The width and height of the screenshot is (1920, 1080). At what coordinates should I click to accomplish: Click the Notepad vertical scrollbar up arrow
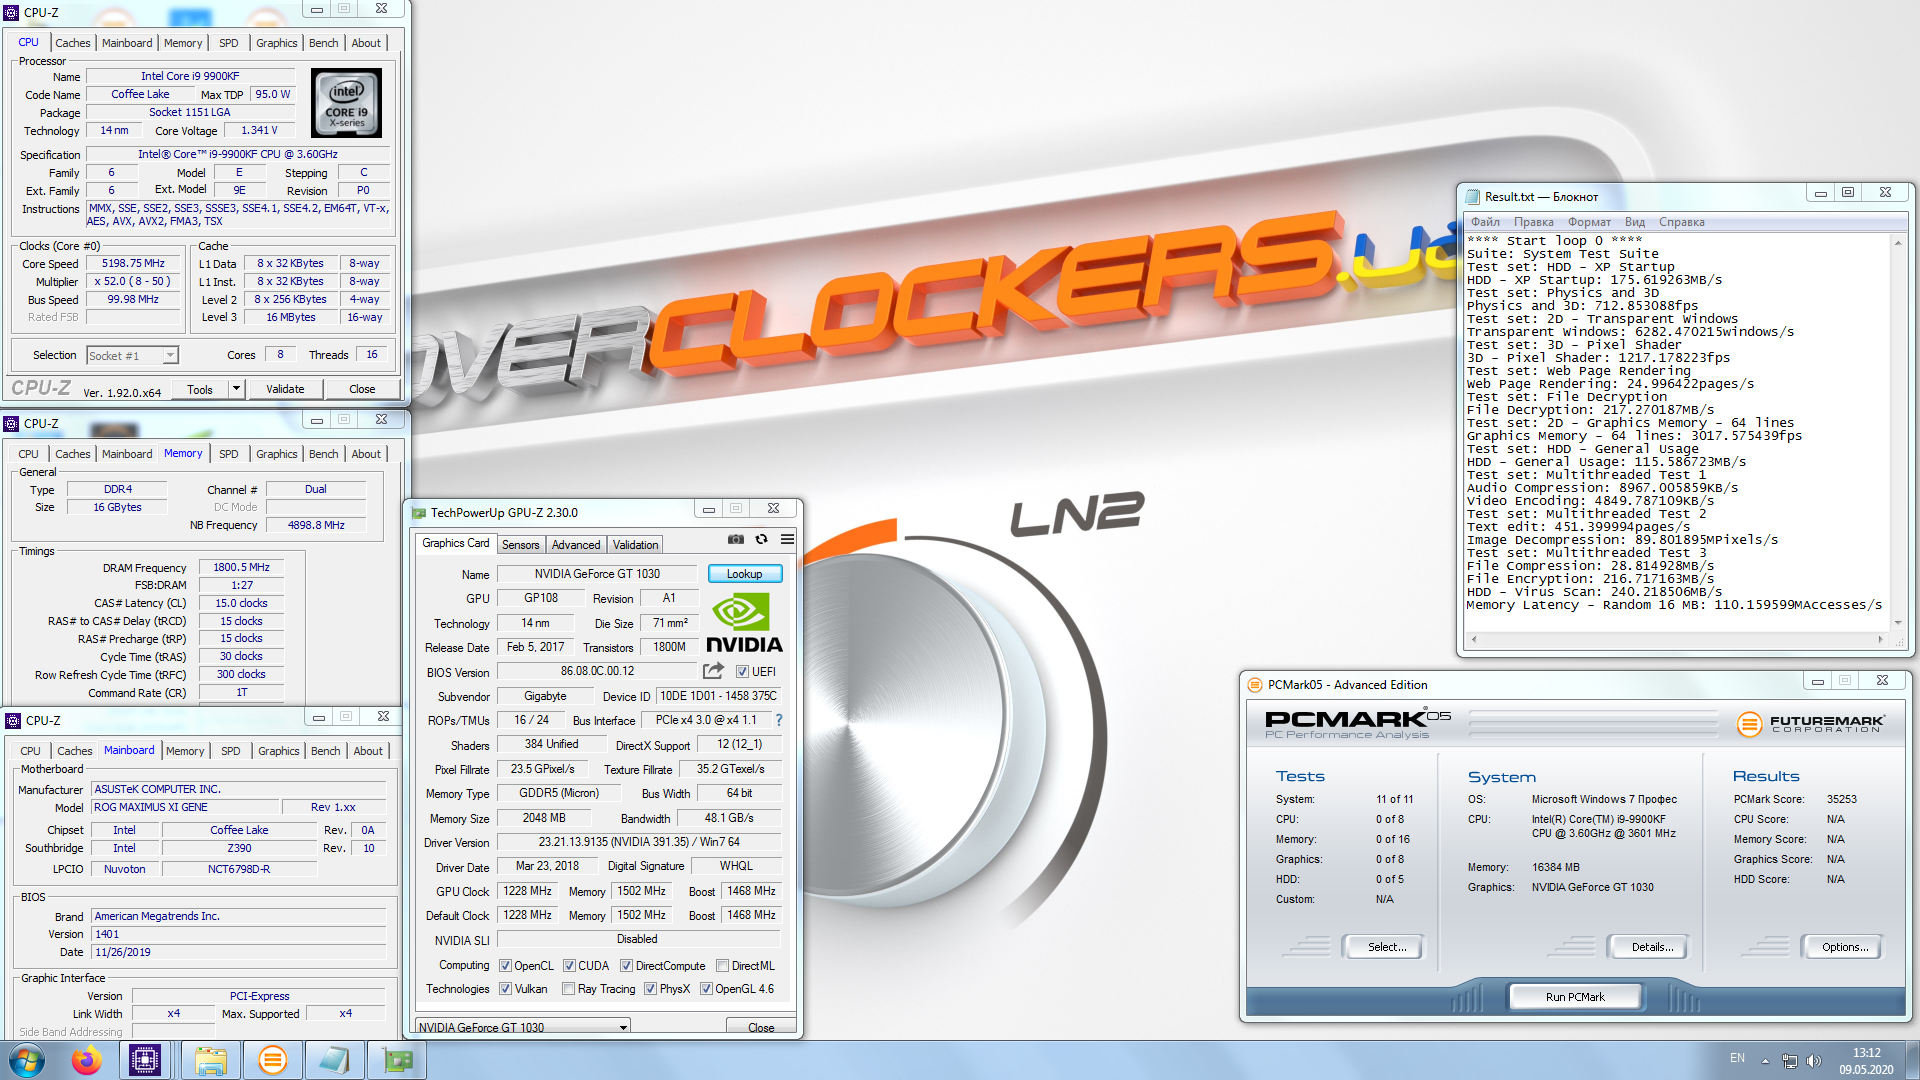1898,243
